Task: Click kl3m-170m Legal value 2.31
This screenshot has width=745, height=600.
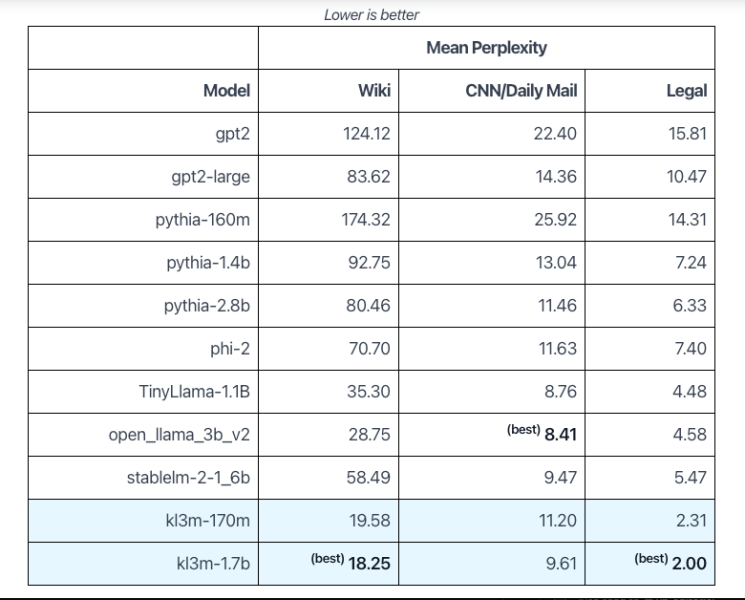Action: click(x=691, y=521)
